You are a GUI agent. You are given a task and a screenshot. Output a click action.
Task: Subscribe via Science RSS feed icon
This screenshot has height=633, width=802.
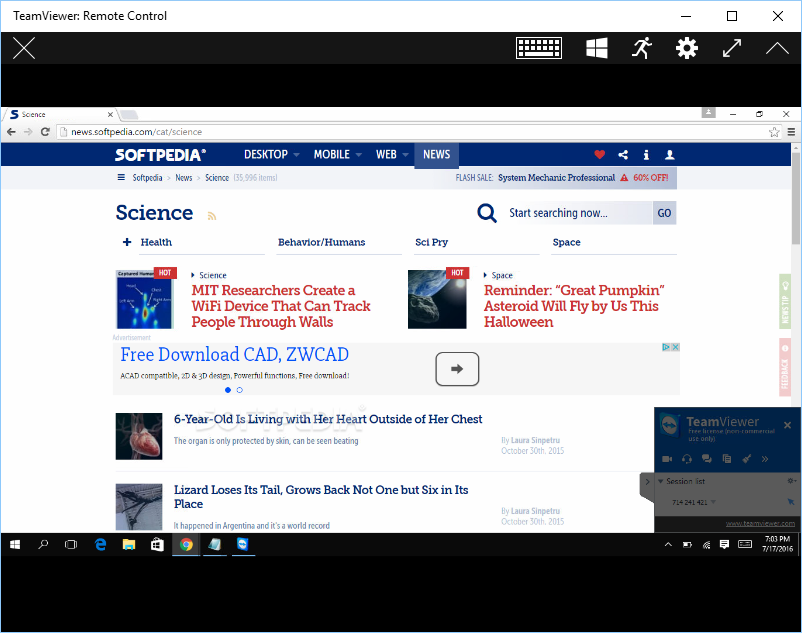click(212, 216)
